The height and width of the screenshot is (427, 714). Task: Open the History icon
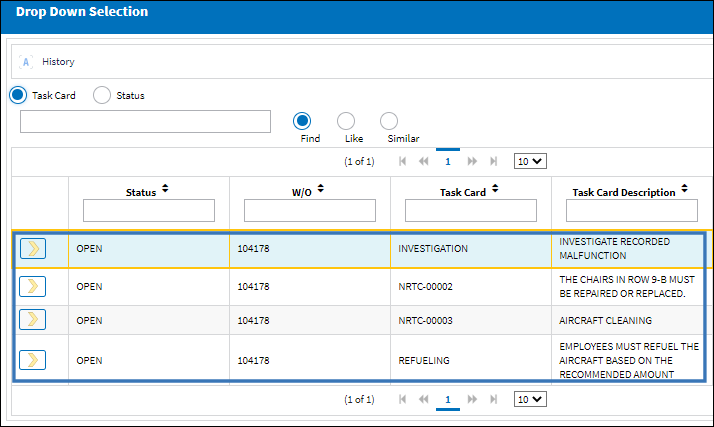click(x=26, y=62)
